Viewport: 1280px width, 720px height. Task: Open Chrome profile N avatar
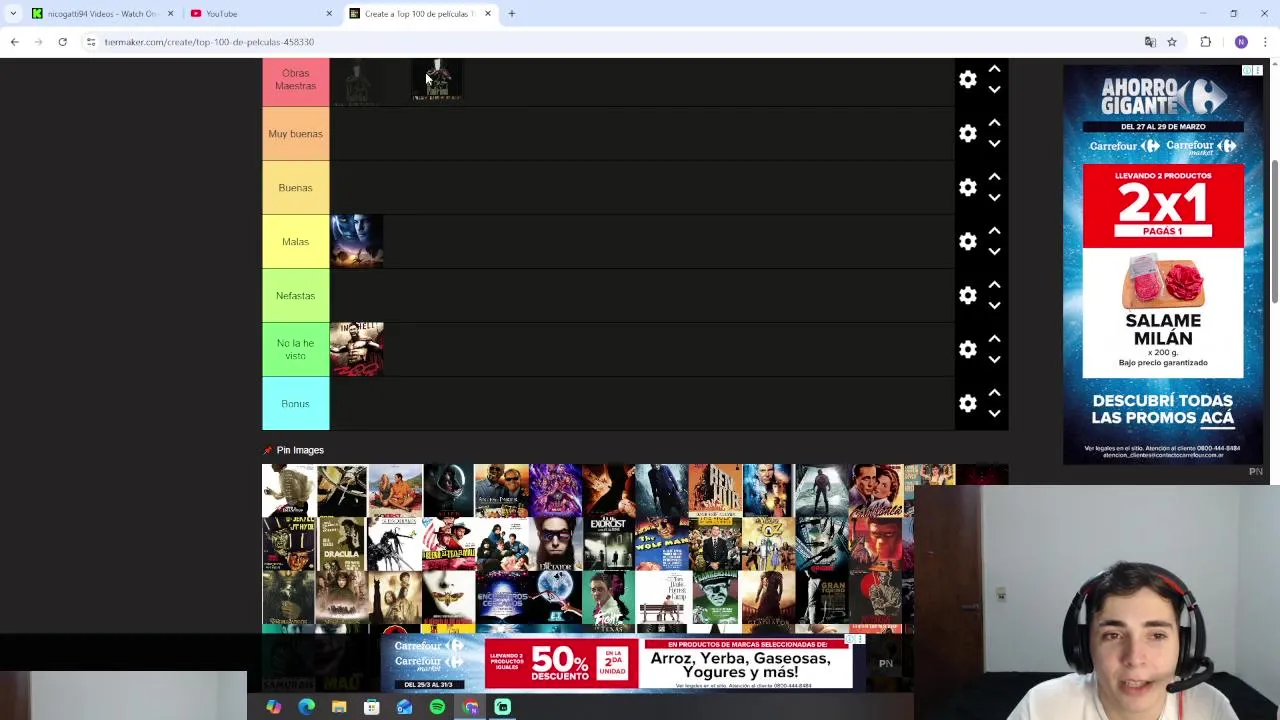pos(1241,42)
